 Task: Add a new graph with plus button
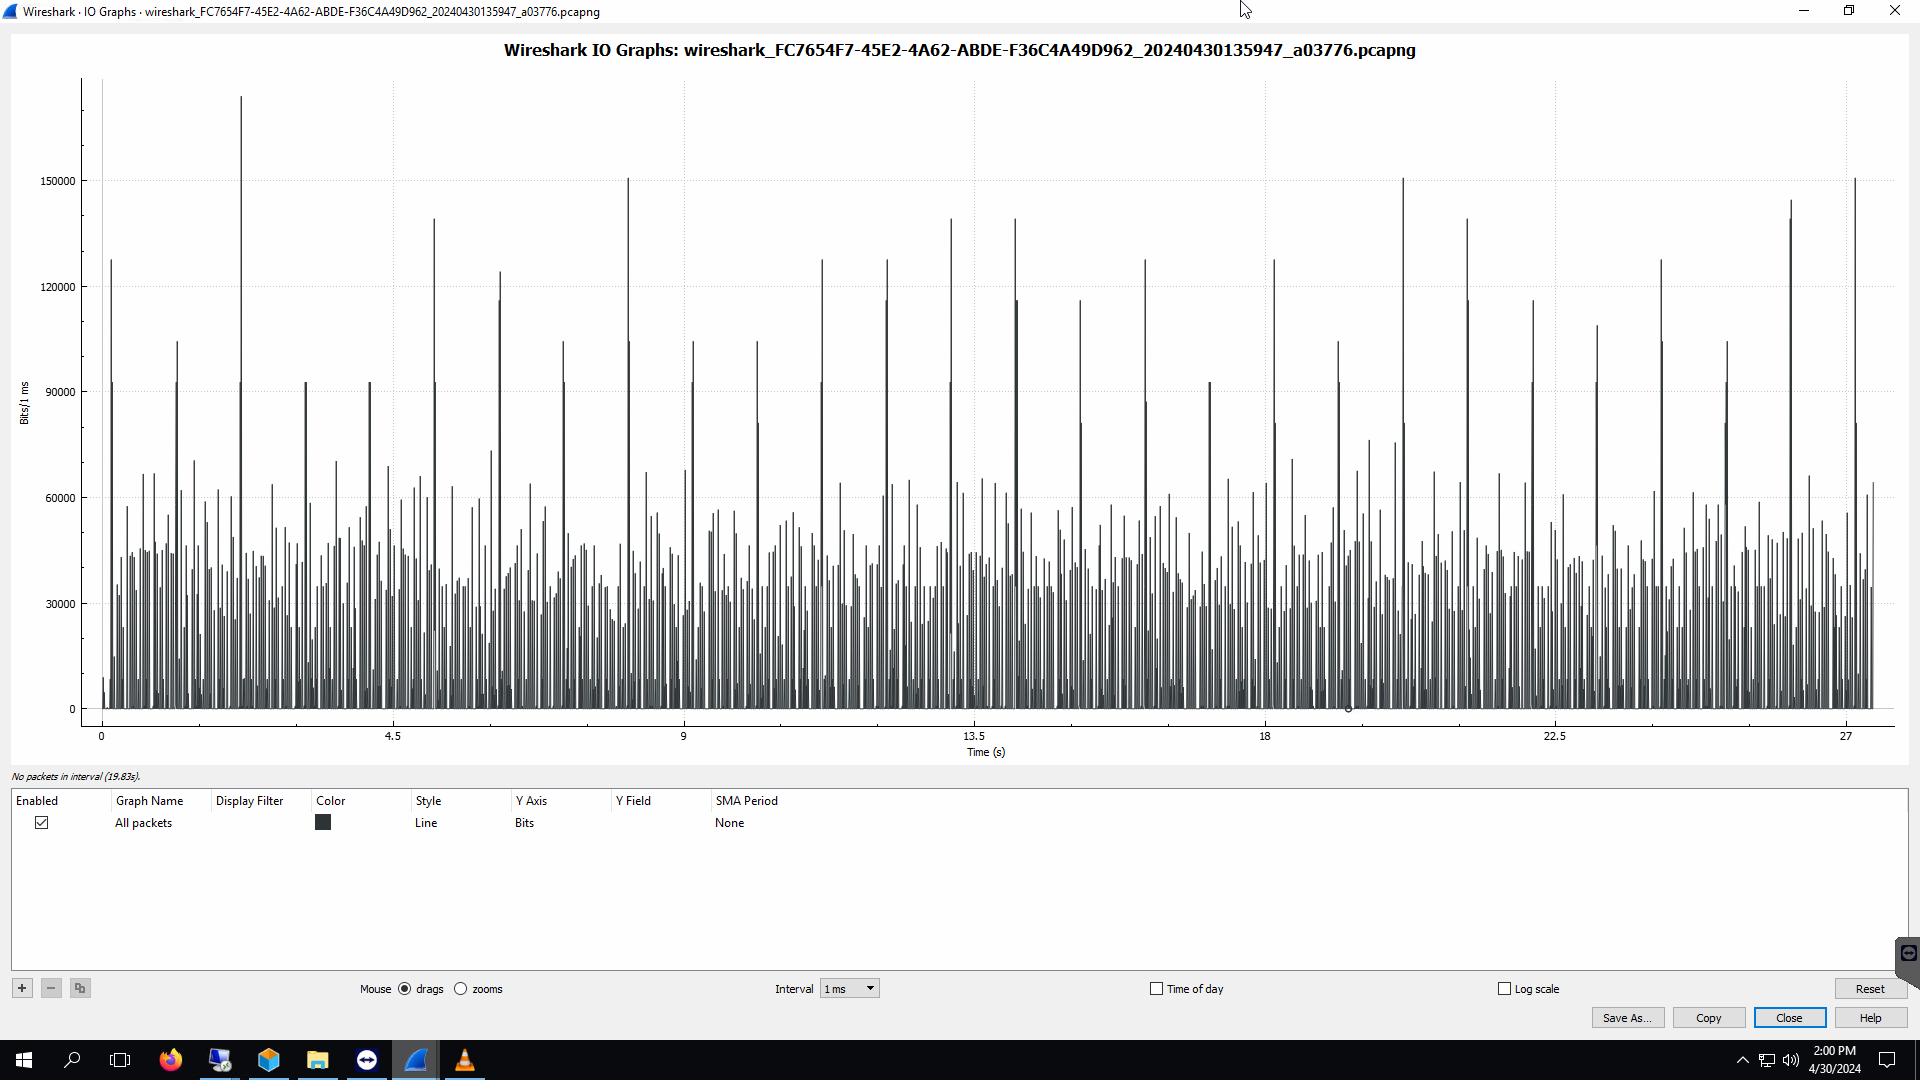(22, 988)
